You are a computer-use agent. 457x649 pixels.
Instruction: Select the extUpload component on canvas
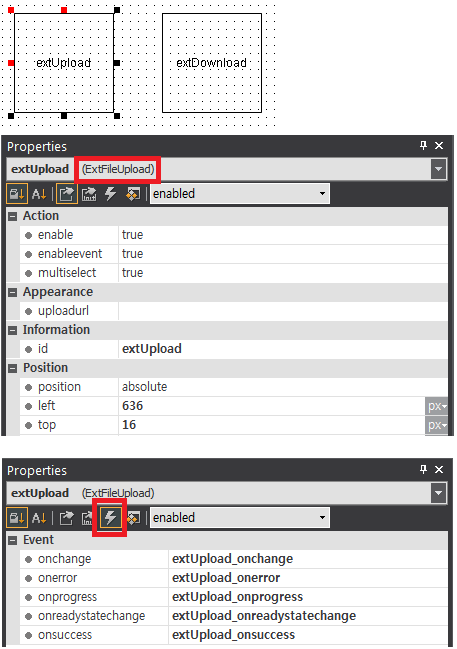pos(64,63)
